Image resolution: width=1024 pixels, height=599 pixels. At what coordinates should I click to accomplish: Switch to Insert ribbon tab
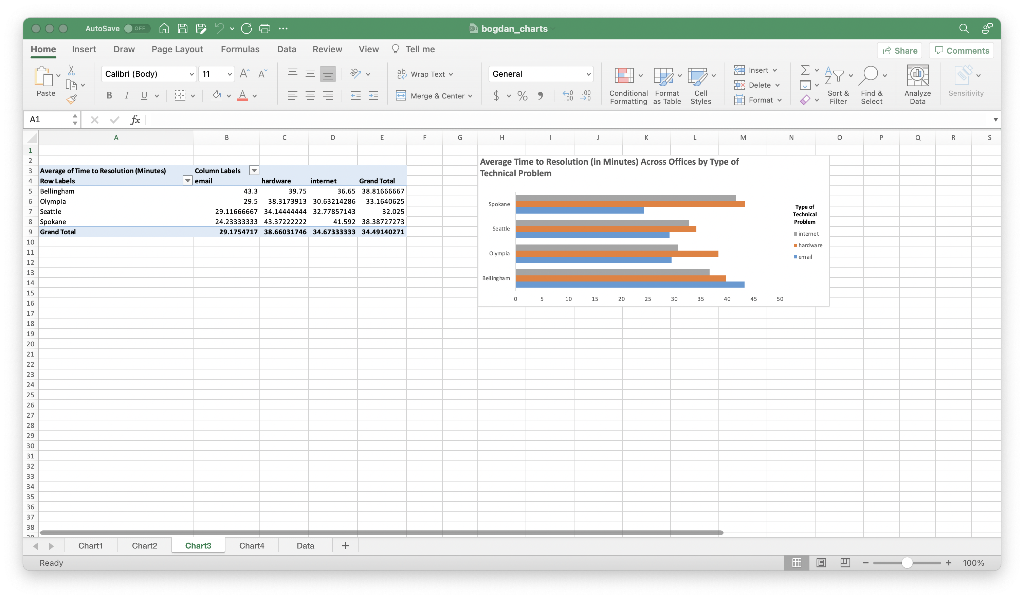(84, 49)
